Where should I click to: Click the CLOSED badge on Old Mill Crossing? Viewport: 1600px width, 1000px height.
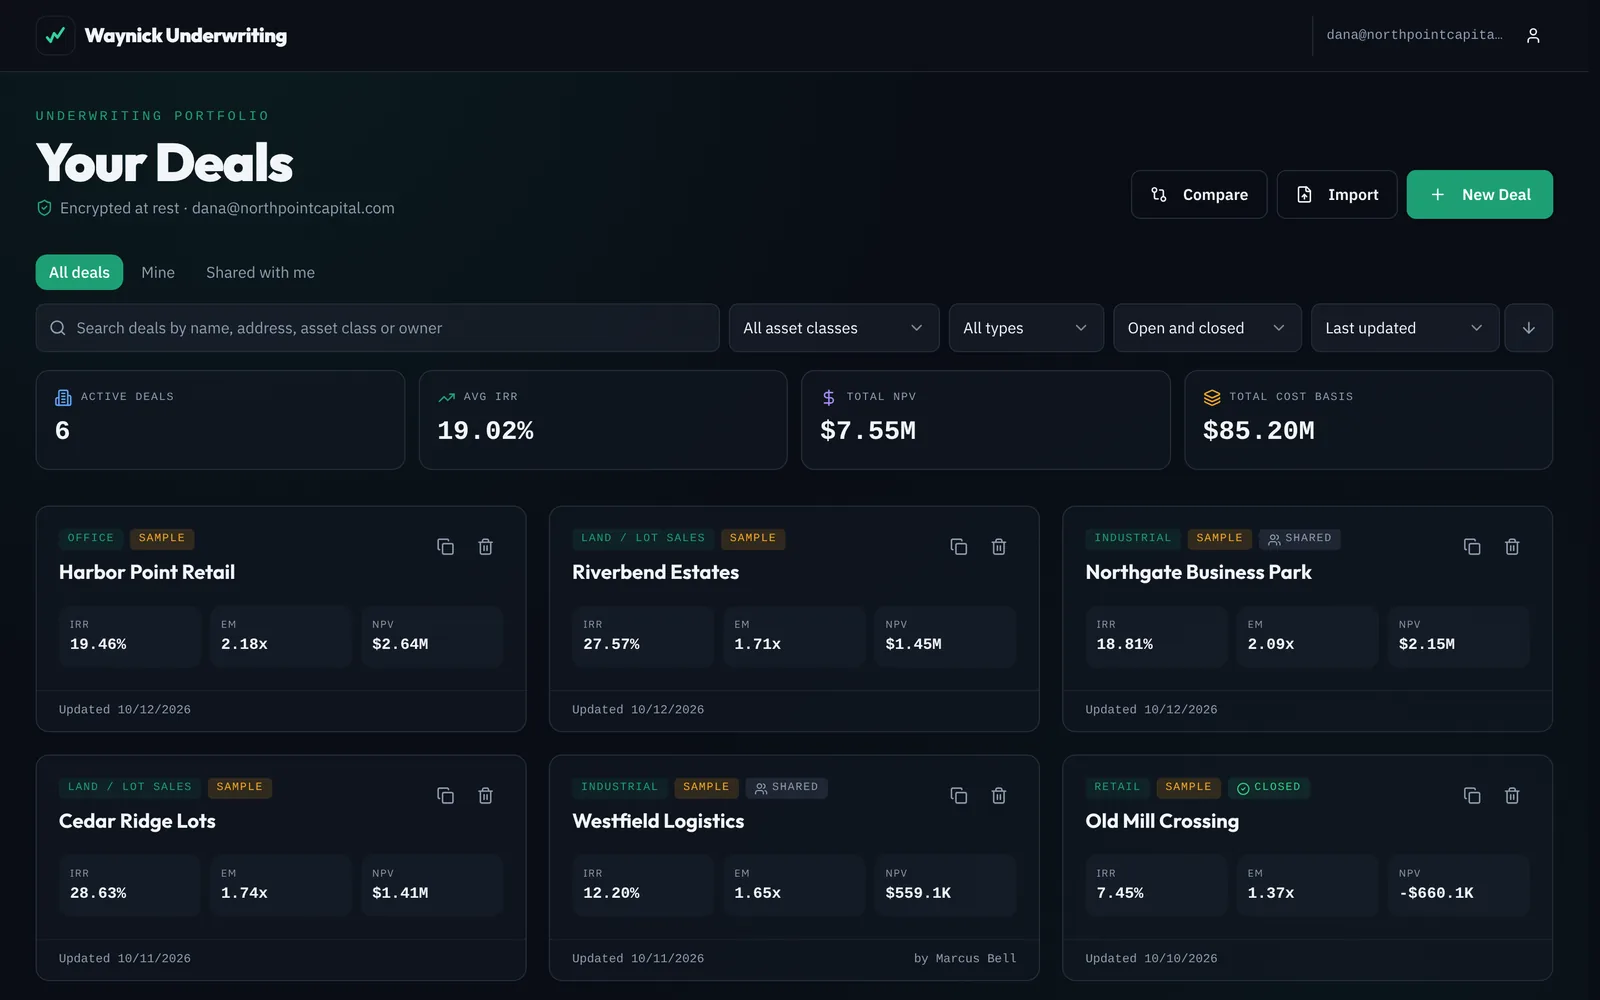1269,787
